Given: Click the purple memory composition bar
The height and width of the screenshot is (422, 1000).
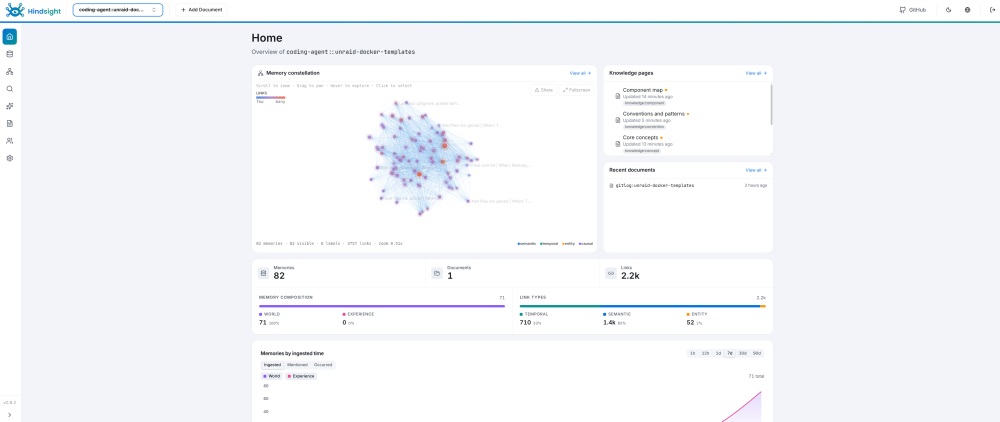Looking at the screenshot, I should [381, 306].
